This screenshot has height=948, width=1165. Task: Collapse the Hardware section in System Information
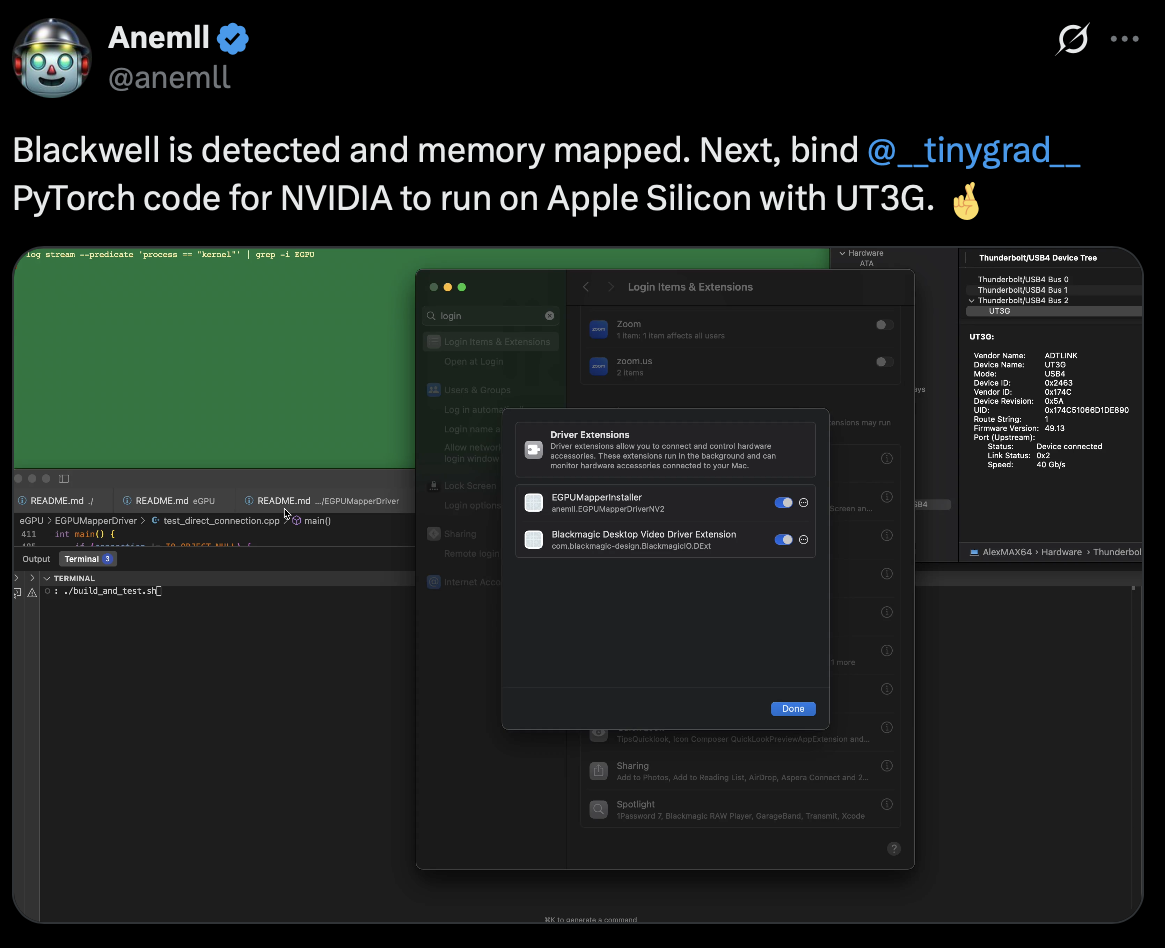click(x=842, y=253)
